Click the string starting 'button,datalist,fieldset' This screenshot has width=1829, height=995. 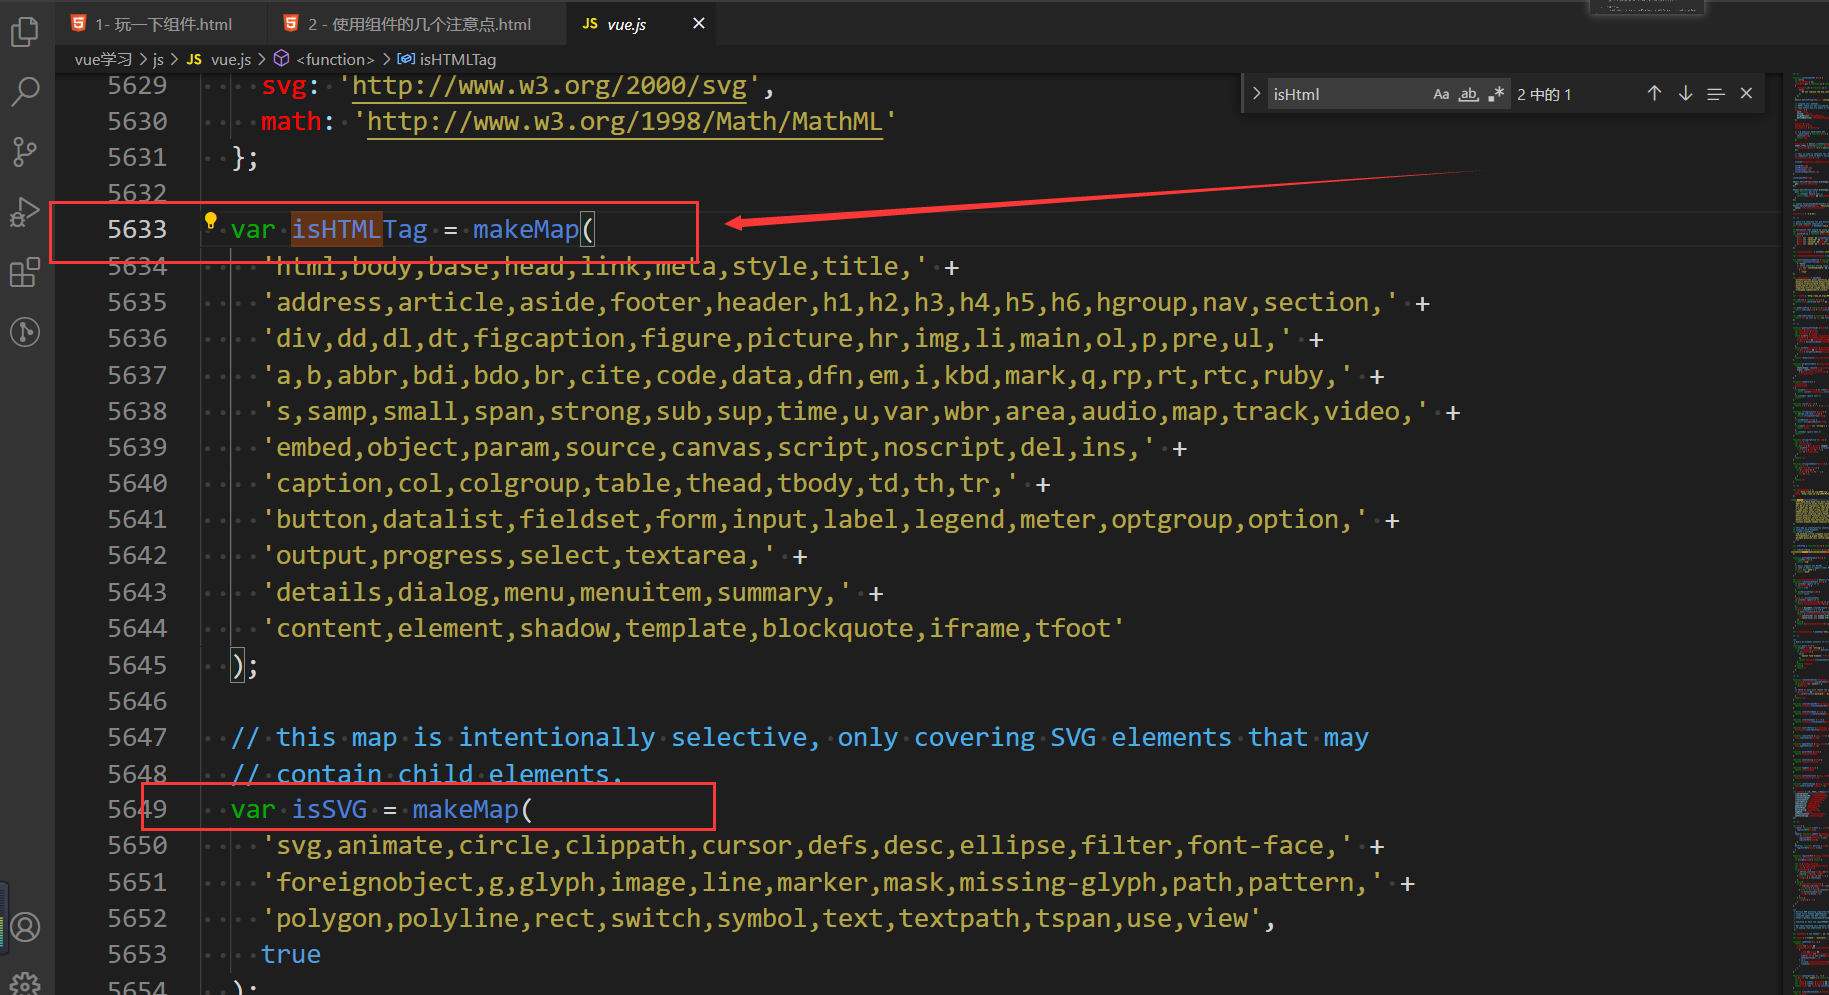coord(815,519)
